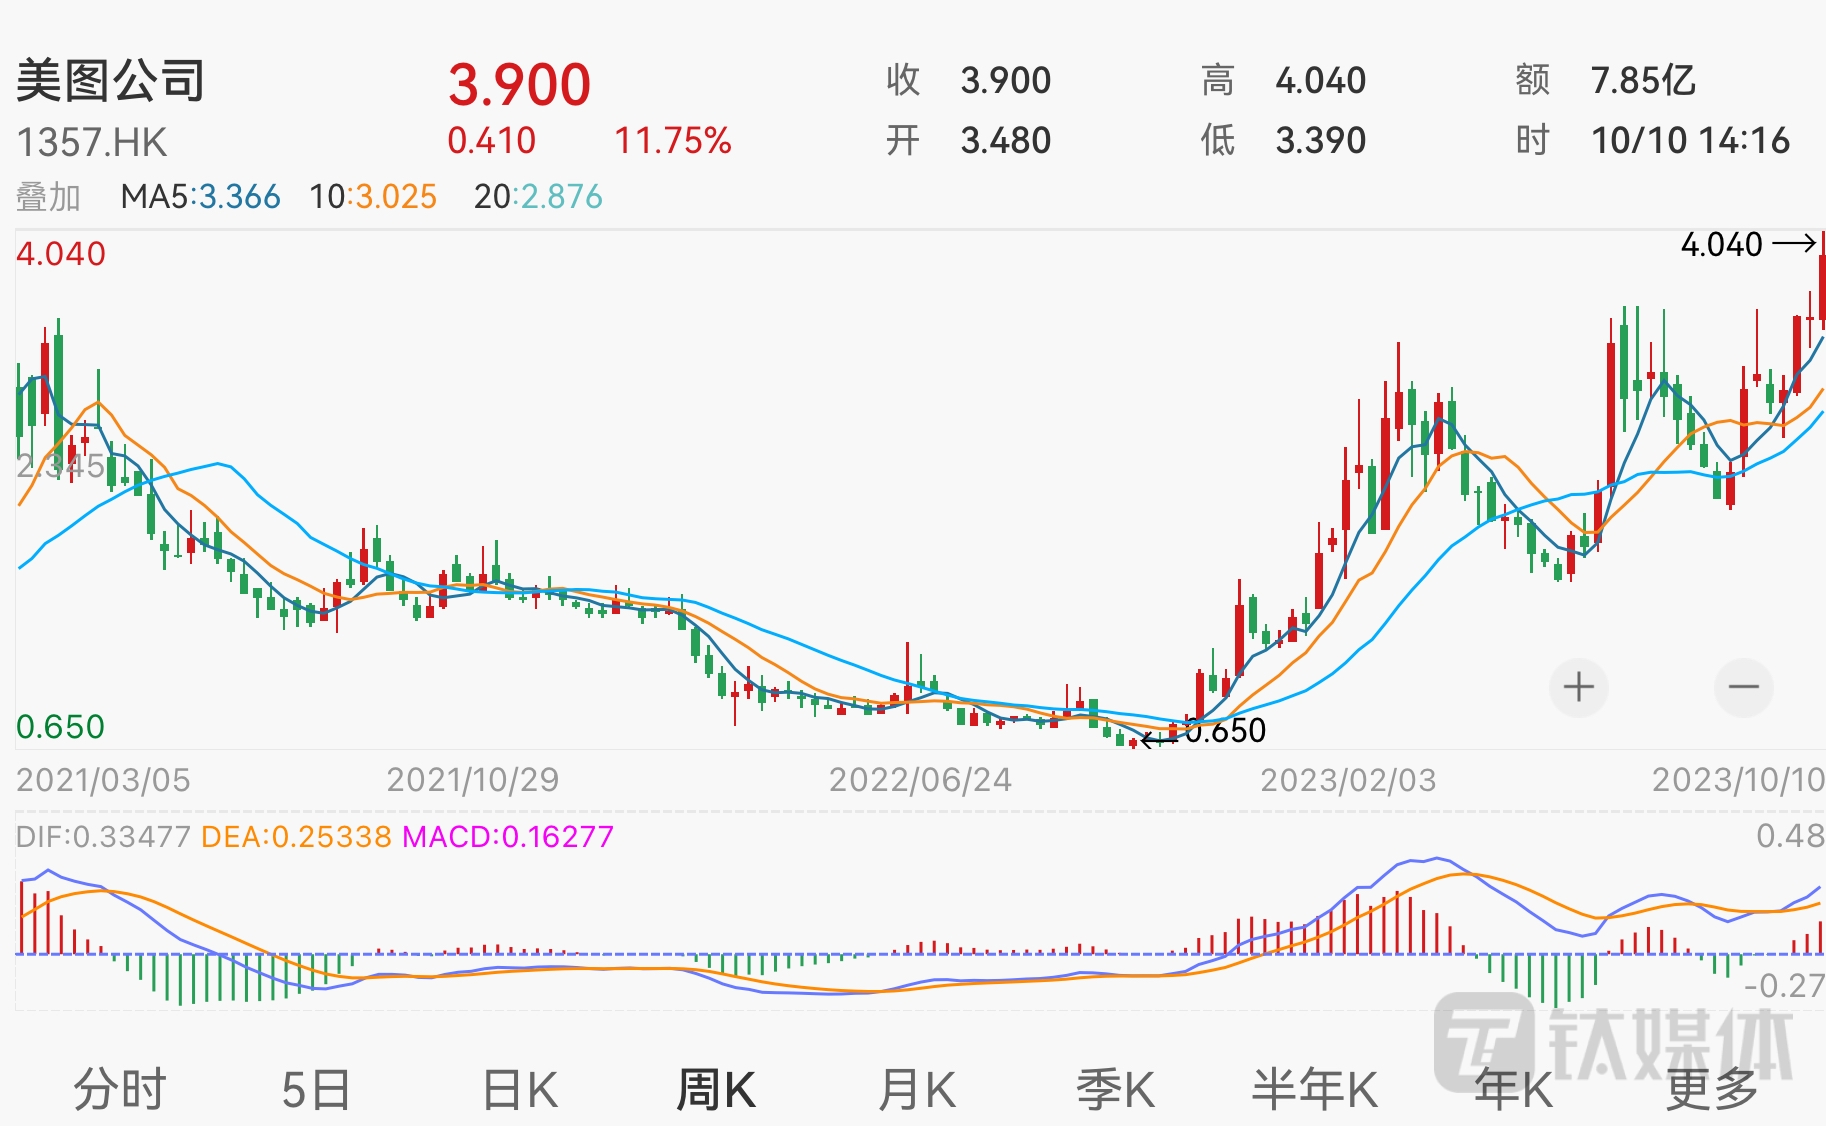The height and width of the screenshot is (1126, 1826).
Task: Tap the percentage change 11.75%
Action: [673, 141]
